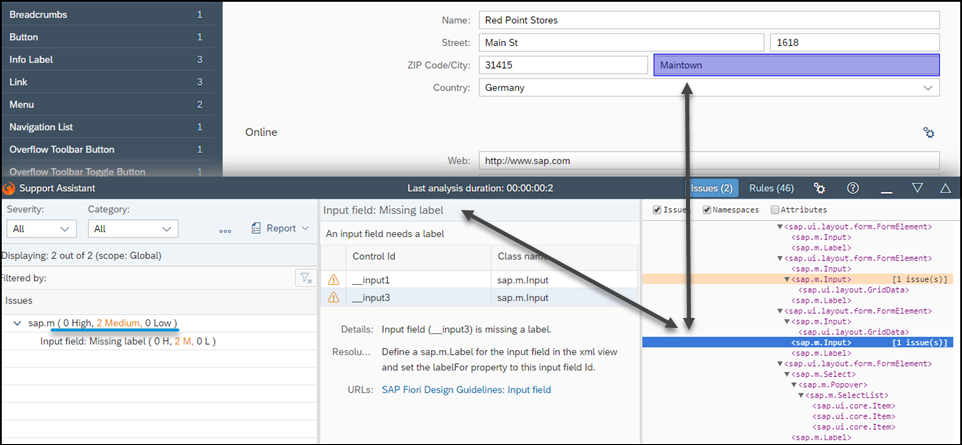962x445 pixels.
Task: Minimize the Support Assistant panel
Action: [x=886, y=190]
